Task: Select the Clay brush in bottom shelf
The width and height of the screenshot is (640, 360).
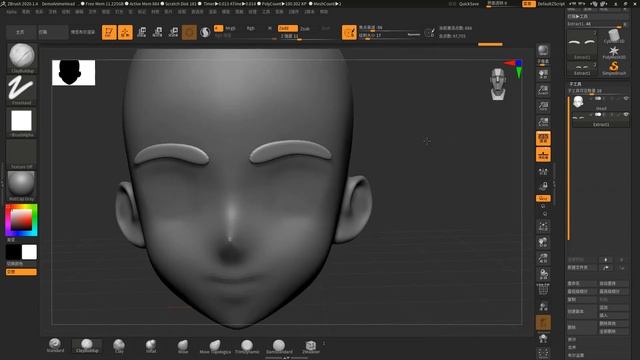Action: [x=119, y=346]
